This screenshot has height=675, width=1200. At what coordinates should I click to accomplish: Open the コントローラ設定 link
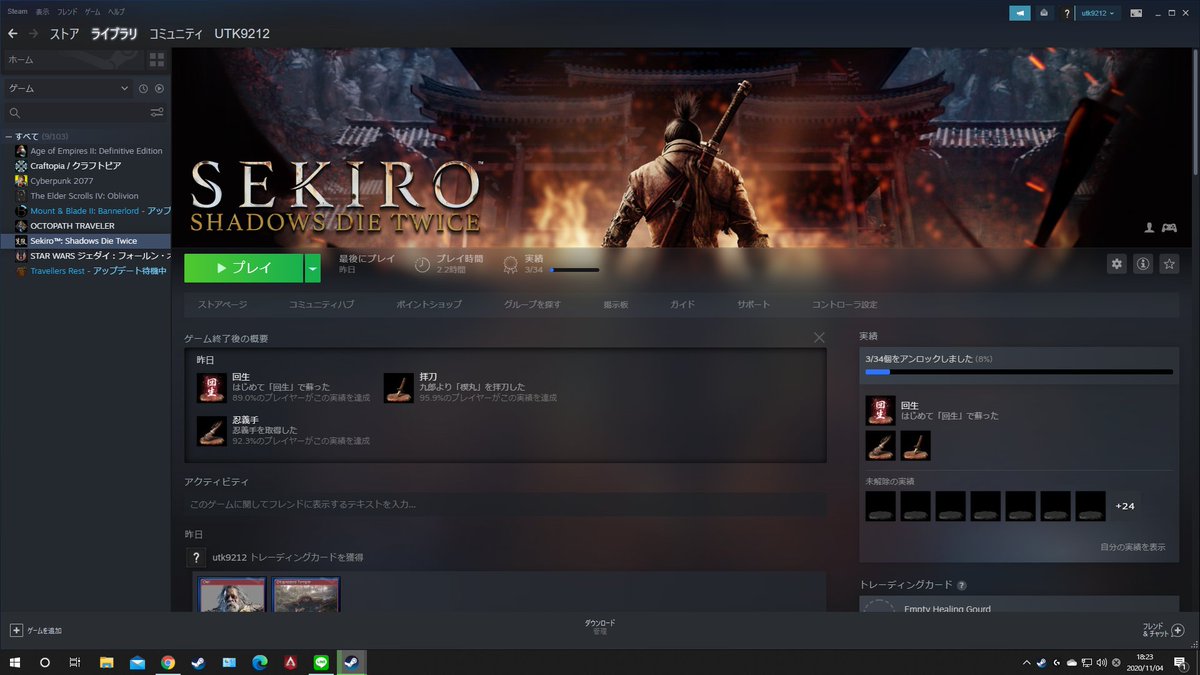click(x=845, y=304)
